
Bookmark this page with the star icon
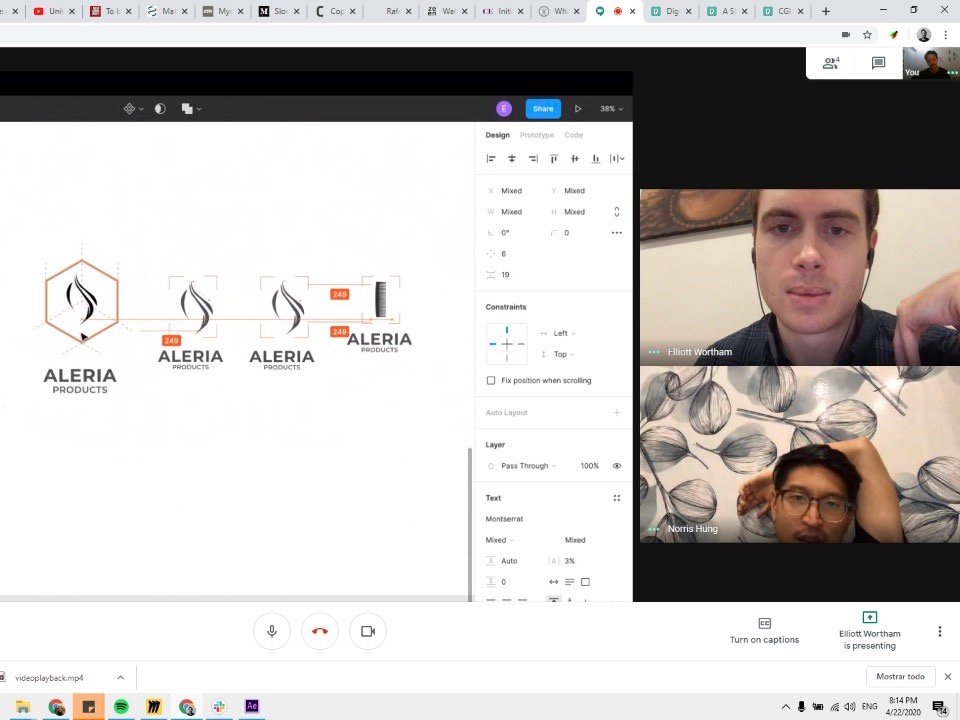coord(867,35)
